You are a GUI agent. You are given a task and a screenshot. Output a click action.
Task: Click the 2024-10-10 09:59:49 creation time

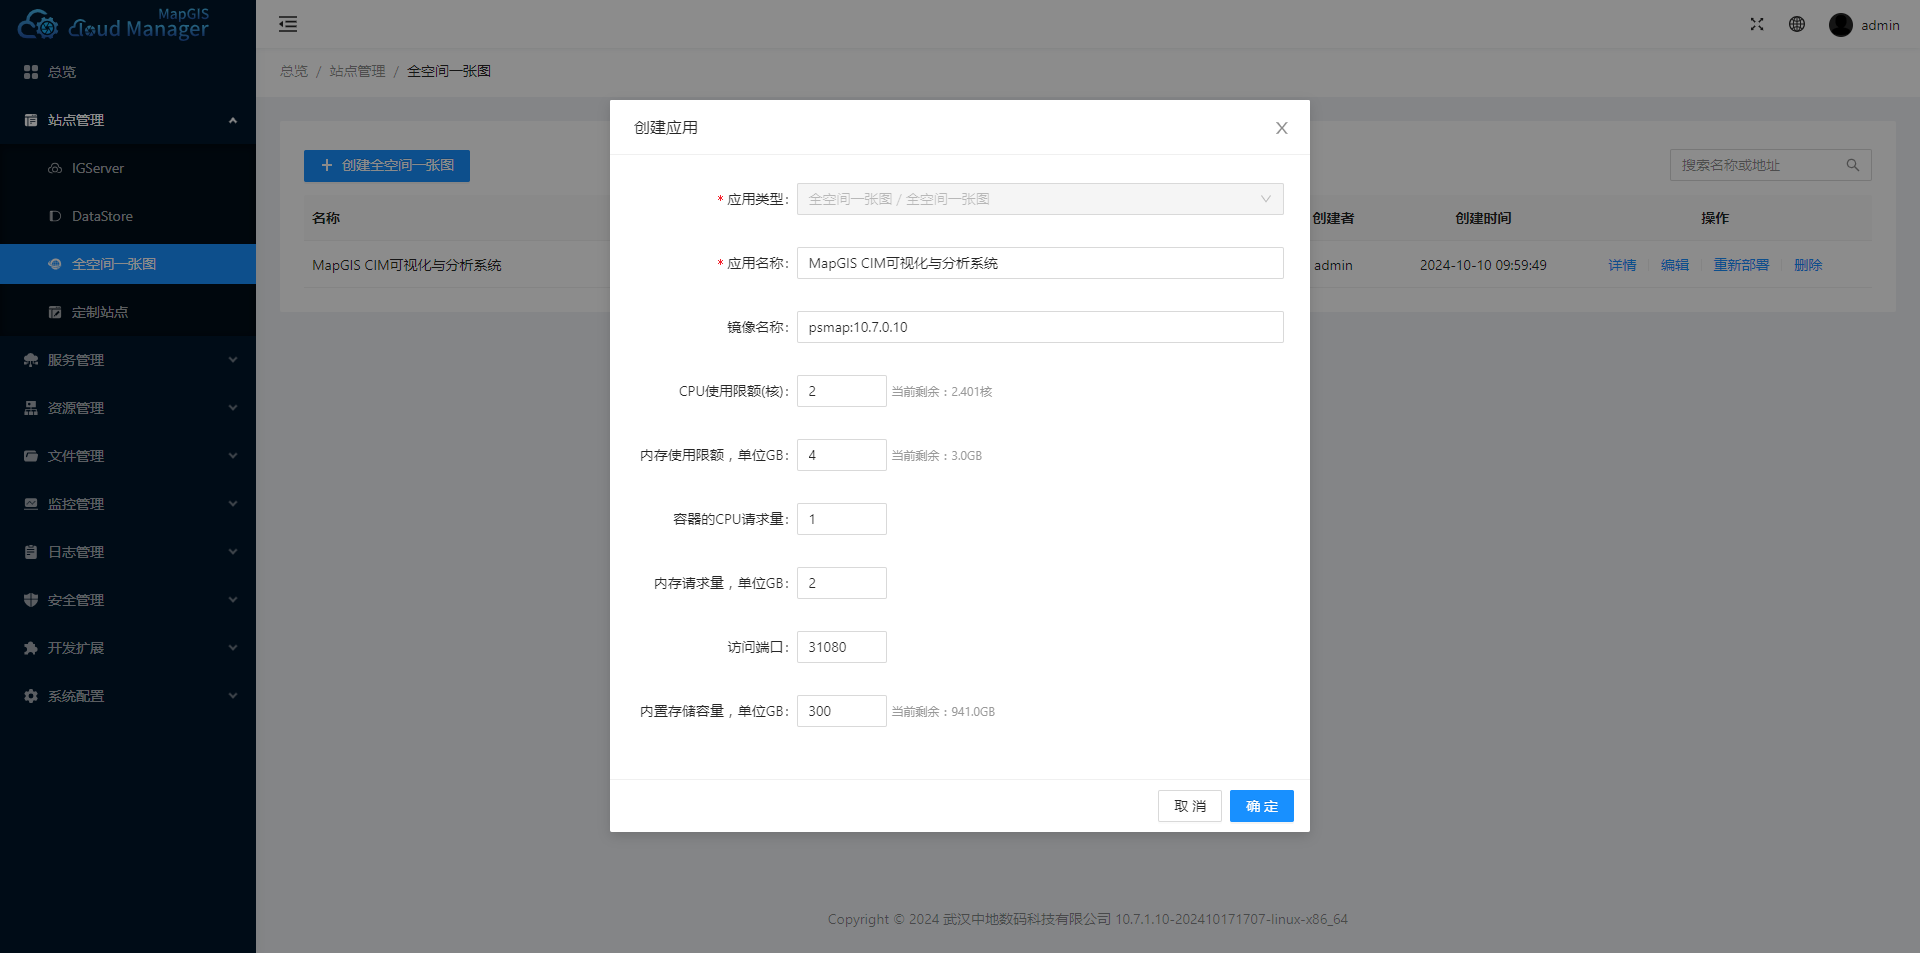pyautogui.click(x=1483, y=265)
